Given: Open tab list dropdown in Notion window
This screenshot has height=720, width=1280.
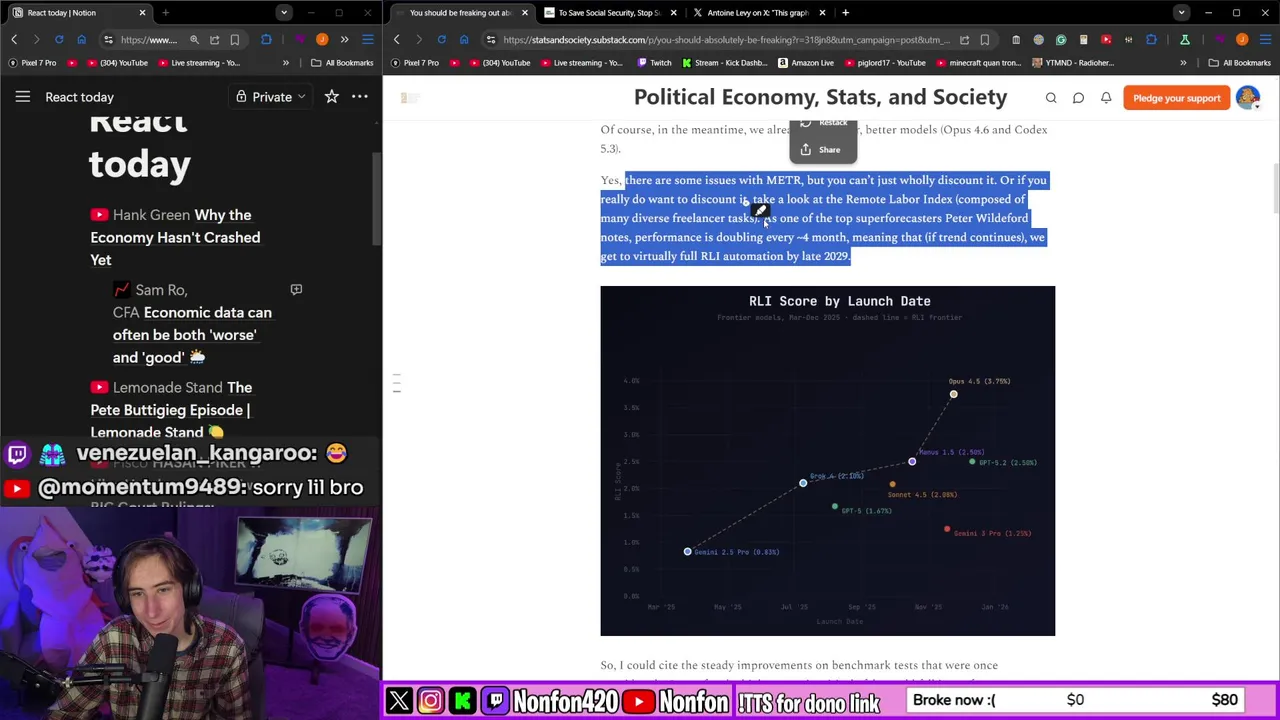Looking at the screenshot, I should tap(284, 13).
